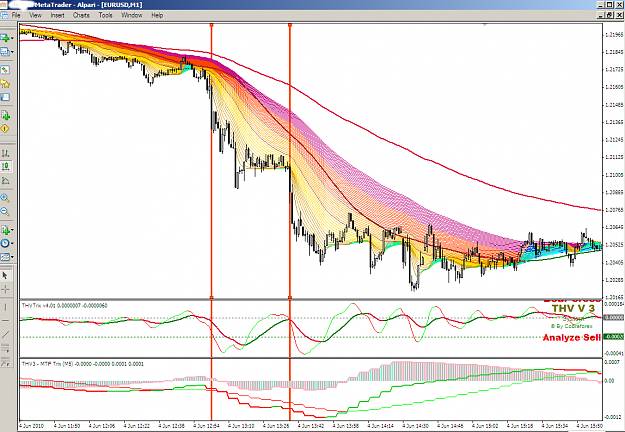Click the chart icon beside File menu
The height and width of the screenshot is (432, 625).
pyautogui.click(x=4, y=15)
